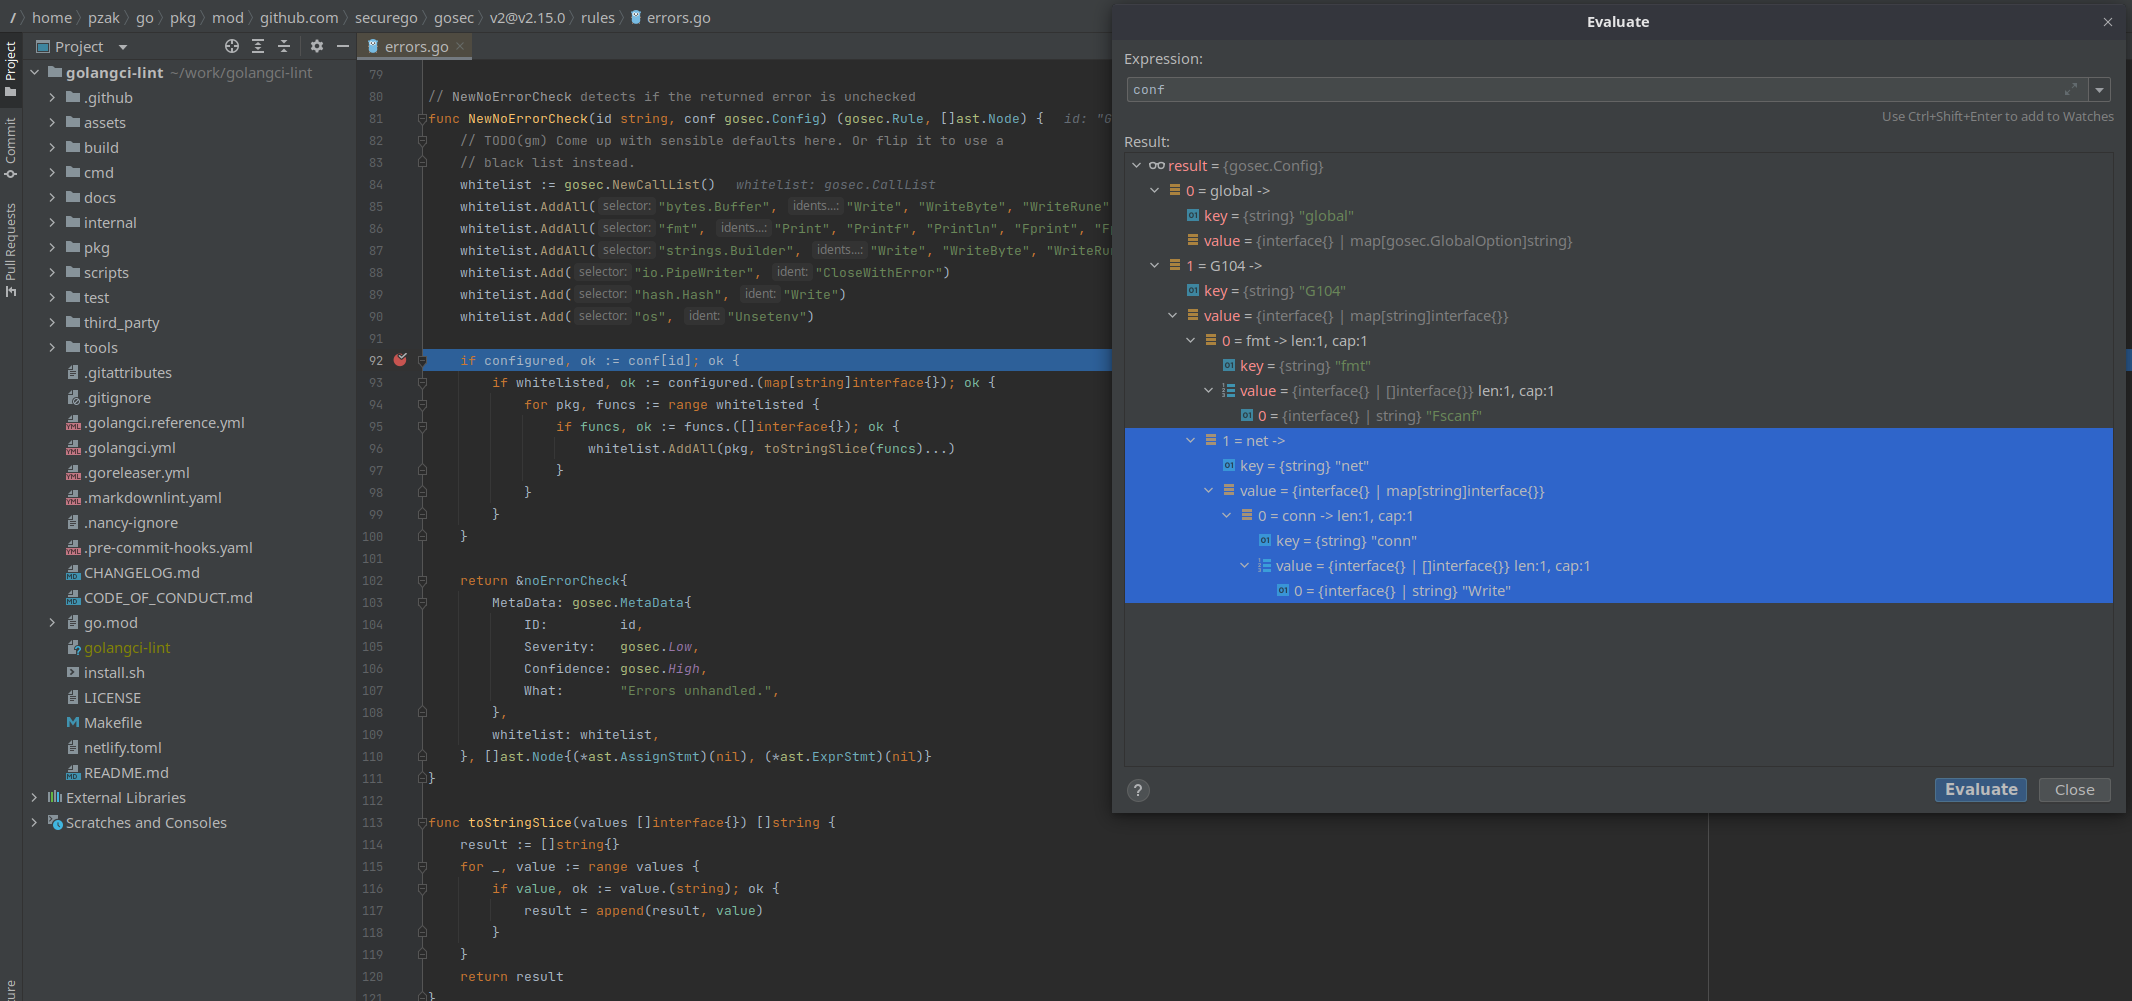Click the CHANGELOG.md file icon

[x=73, y=573]
